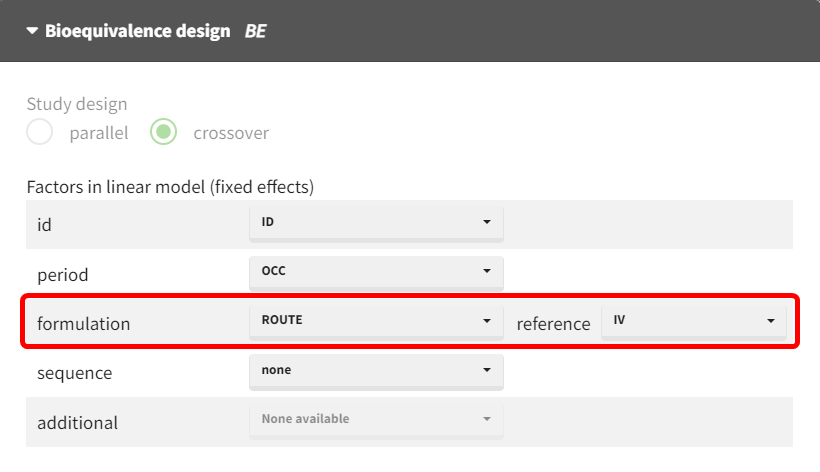Collapse the Bioequivalence design section triangle
Image resolution: width=820 pixels, height=472 pixels.
(32, 31)
